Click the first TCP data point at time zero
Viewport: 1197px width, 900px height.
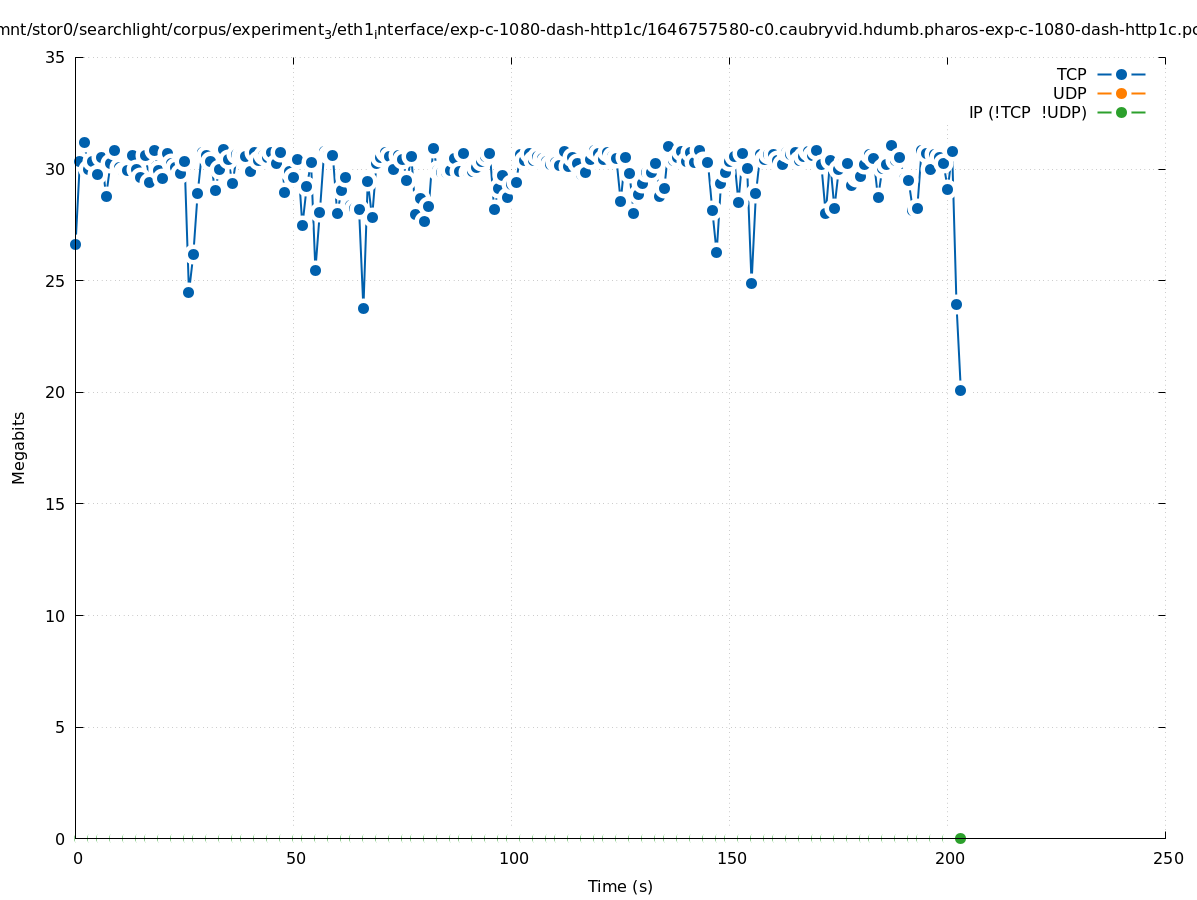pos(75,244)
